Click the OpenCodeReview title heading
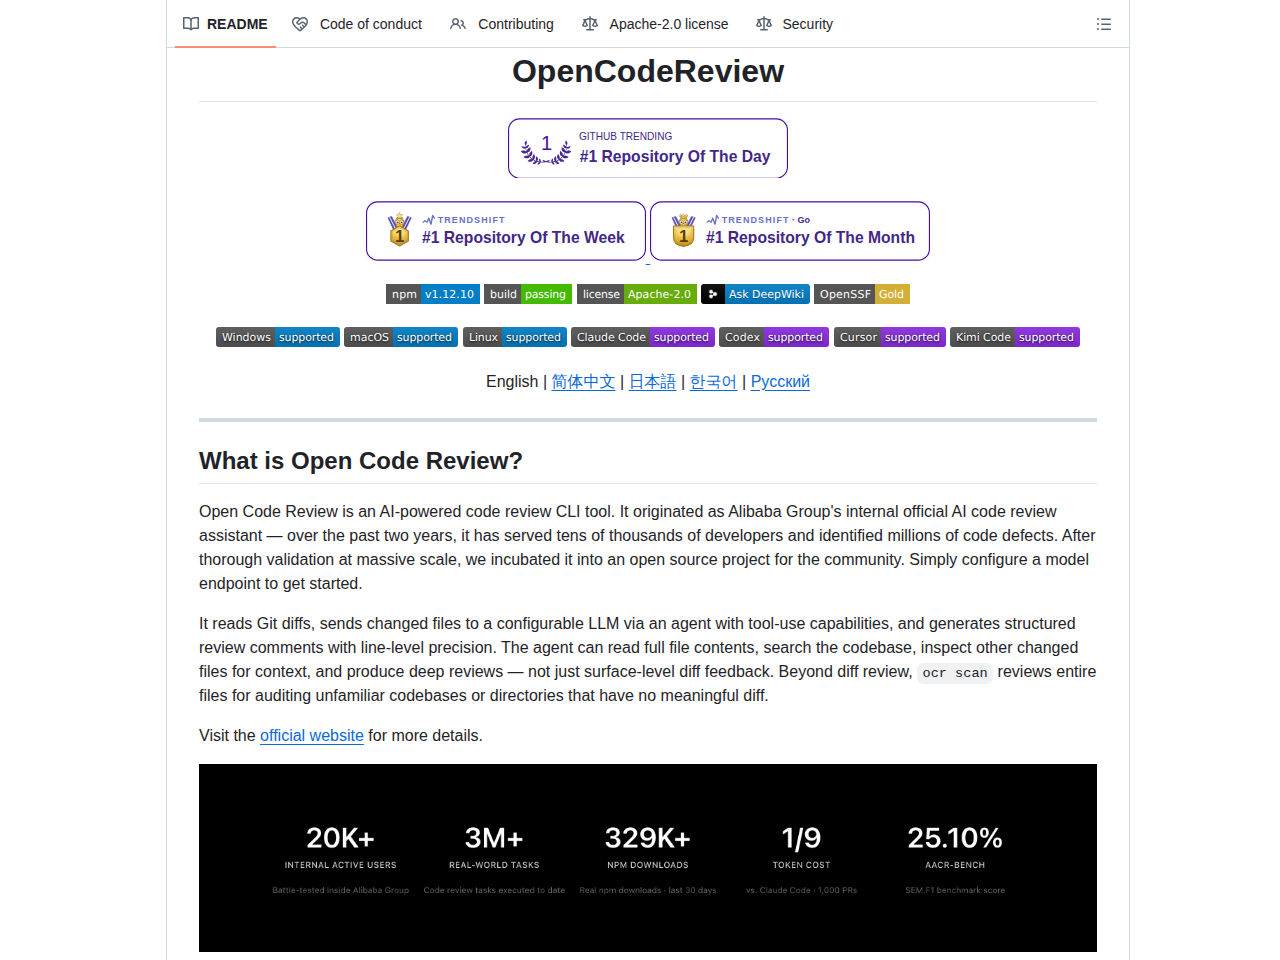Screen dimensions: 1280x960 click(648, 71)
